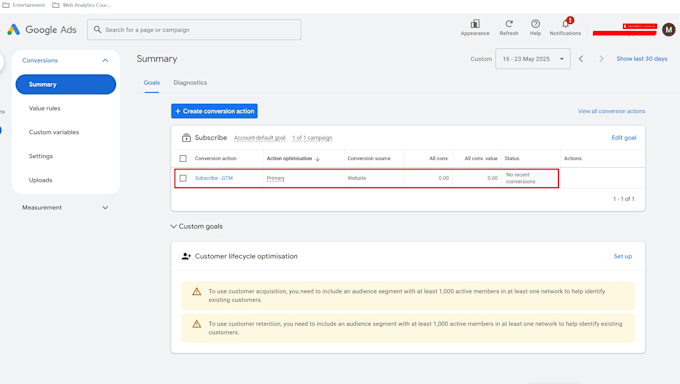The image size is (680, 384).
Task: Open the Notifications bell
Action: [x=565, y=24]
